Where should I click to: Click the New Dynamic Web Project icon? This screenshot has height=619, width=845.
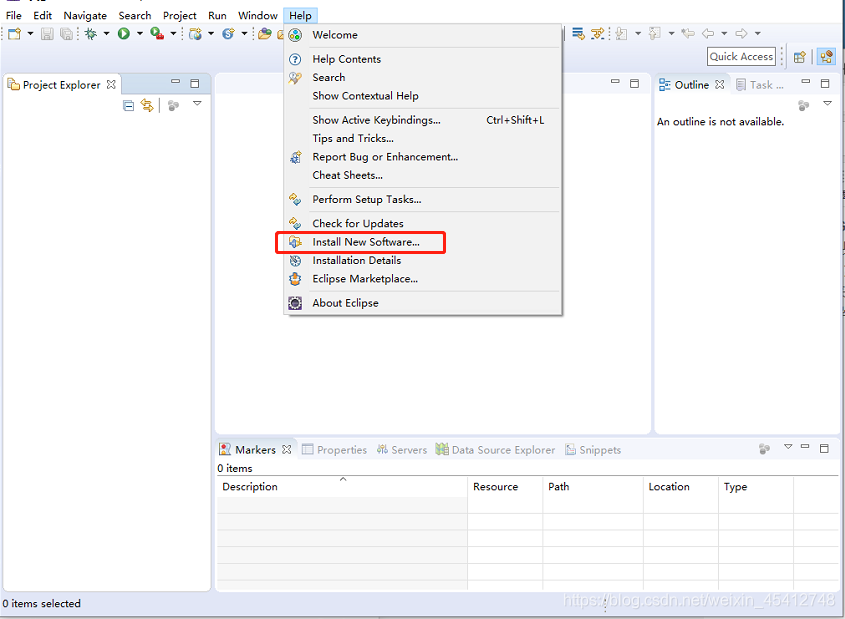click(195, 34)
